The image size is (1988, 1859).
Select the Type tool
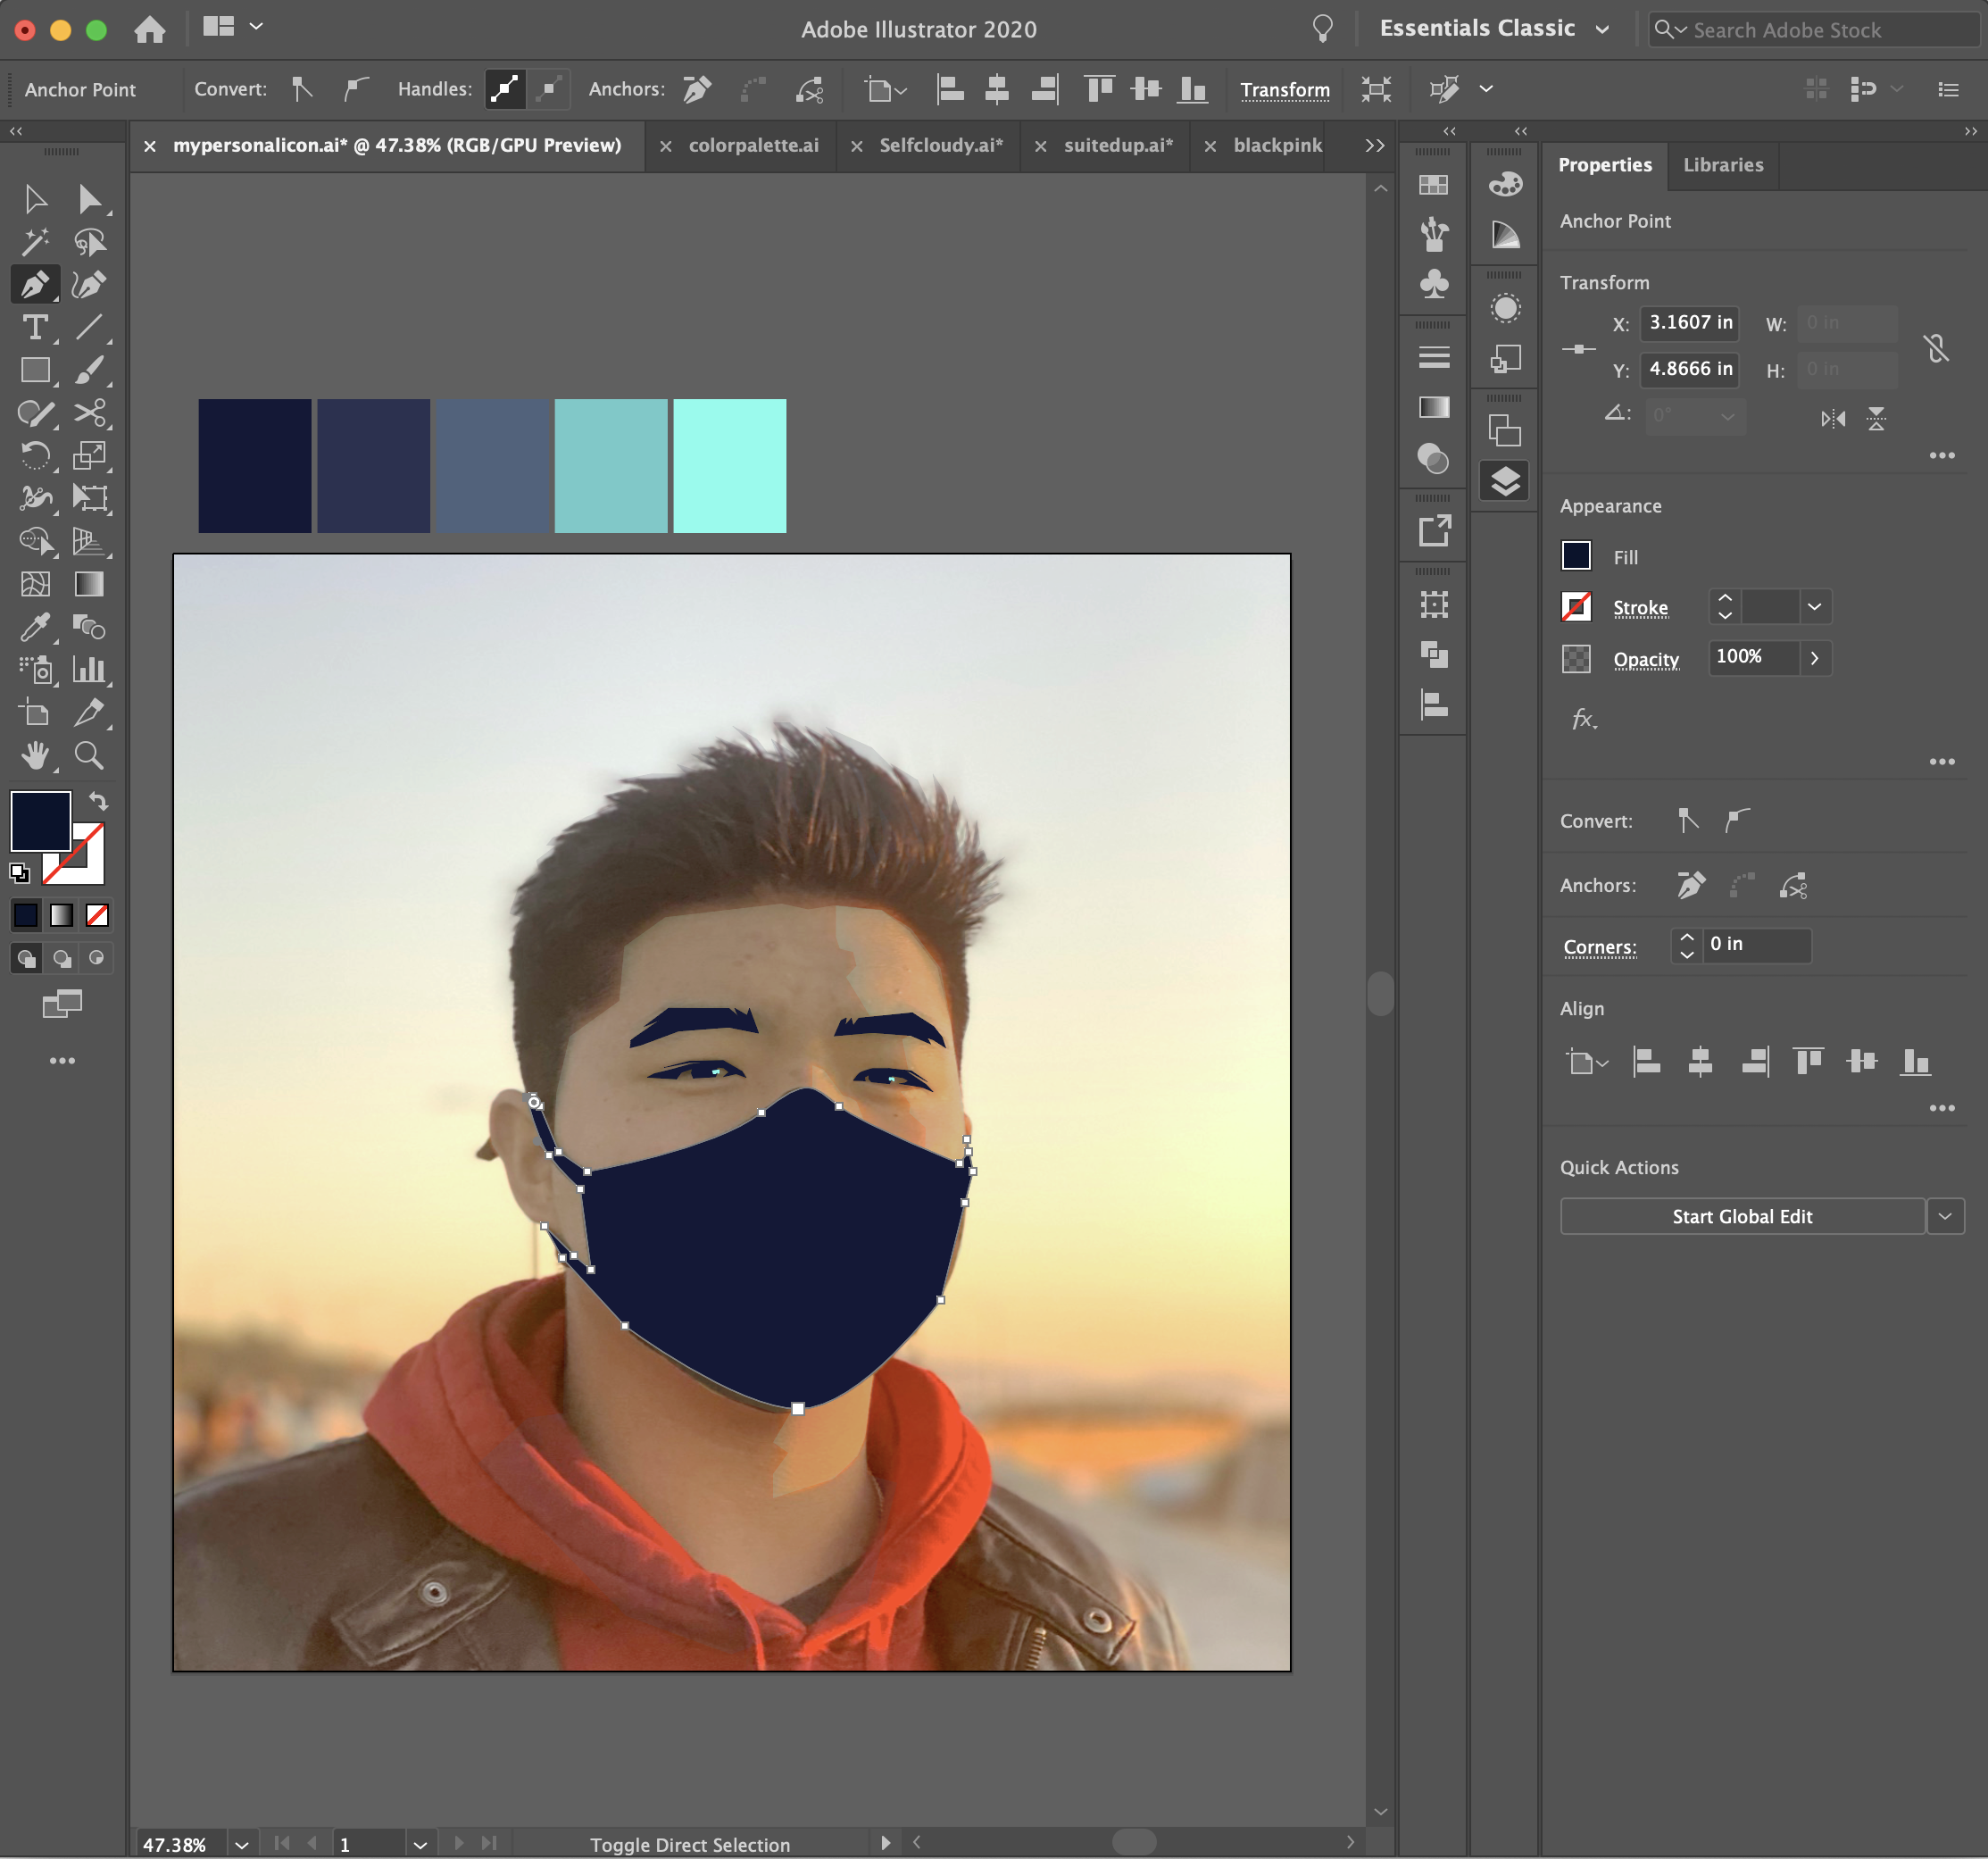(36, 328)
